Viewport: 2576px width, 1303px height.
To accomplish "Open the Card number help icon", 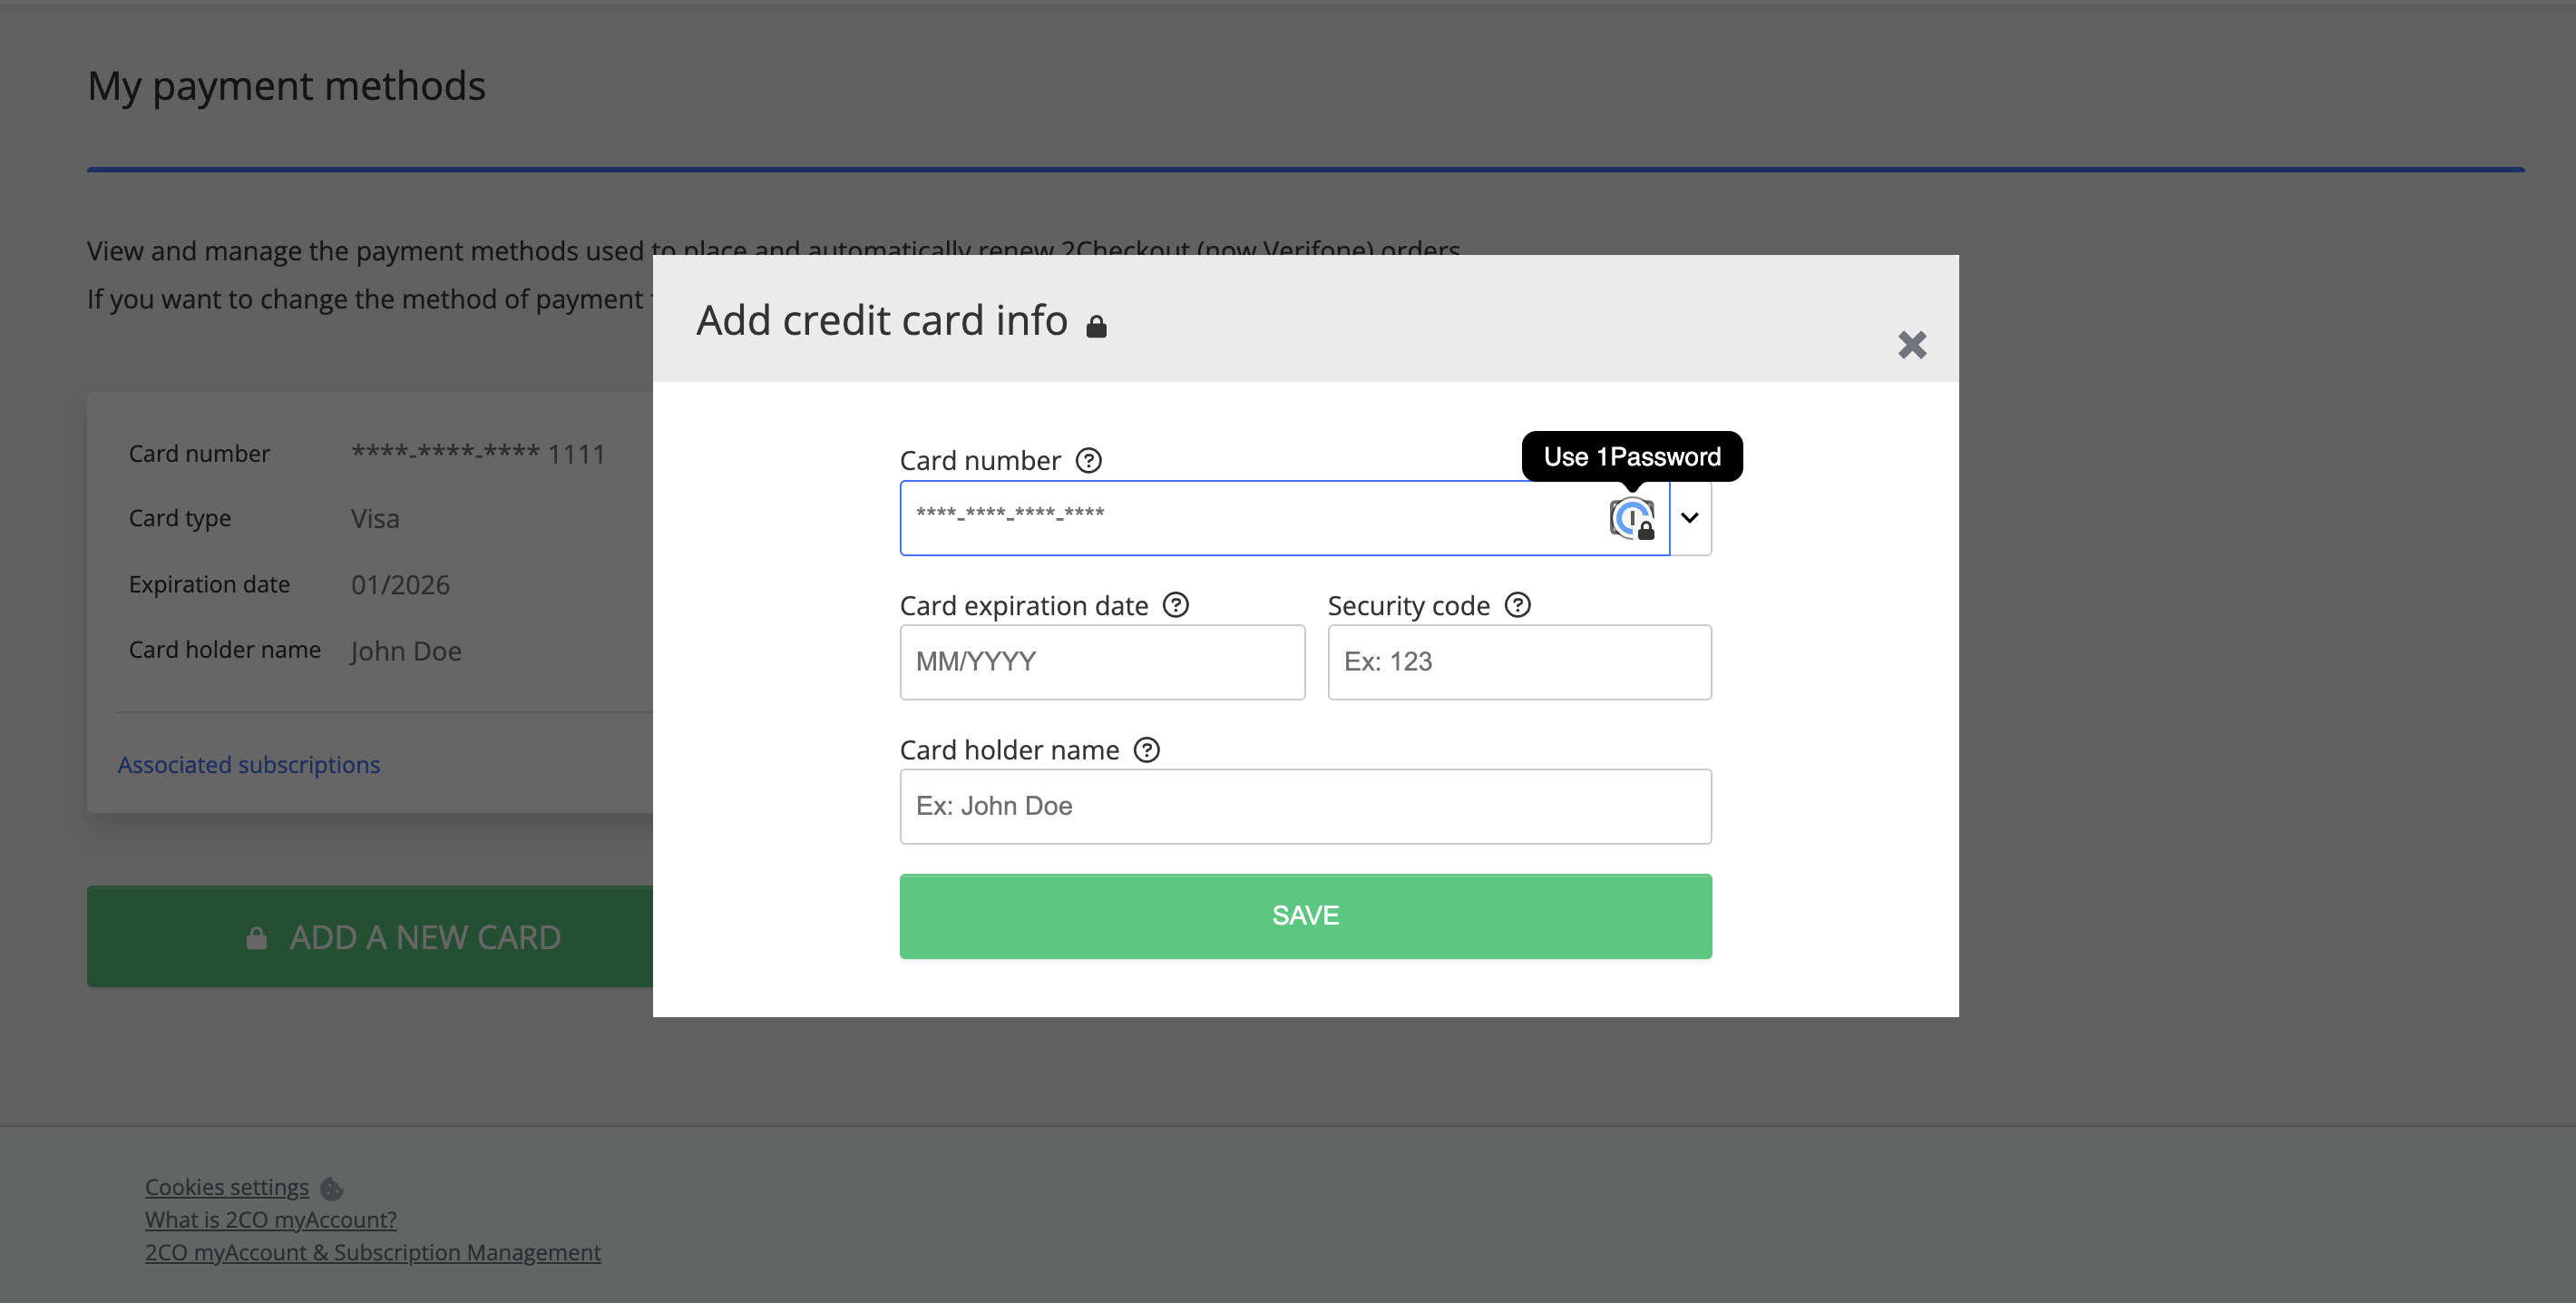I will [1089, 460].
